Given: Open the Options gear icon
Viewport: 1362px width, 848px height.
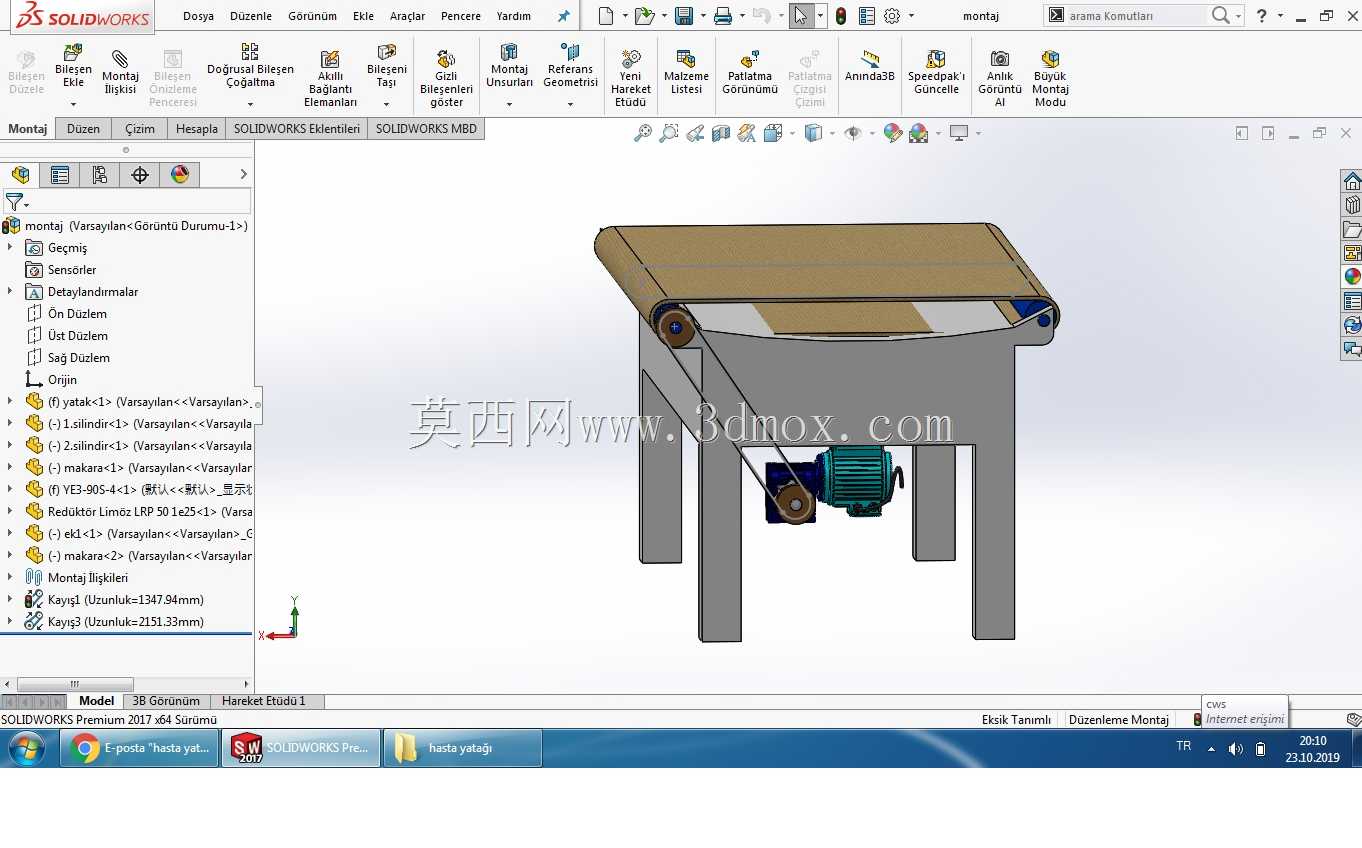Looking at the screenshot, I should pyautogui.click(x=892, y=16).
